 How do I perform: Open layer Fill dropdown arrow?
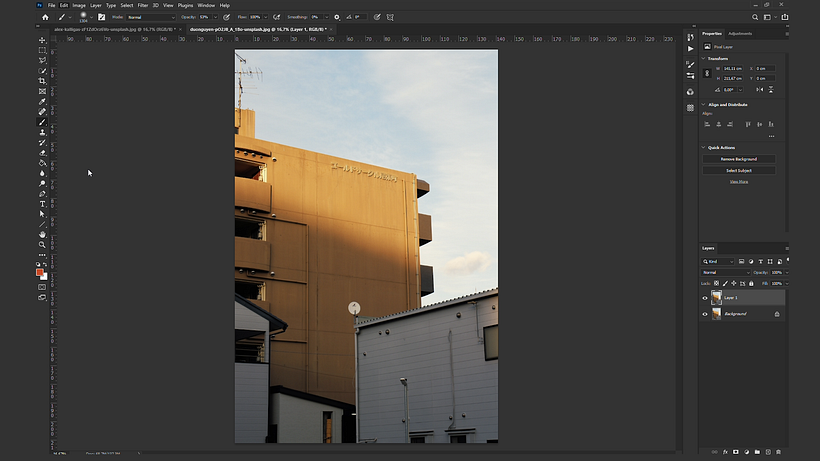click(x=787, y=283)
